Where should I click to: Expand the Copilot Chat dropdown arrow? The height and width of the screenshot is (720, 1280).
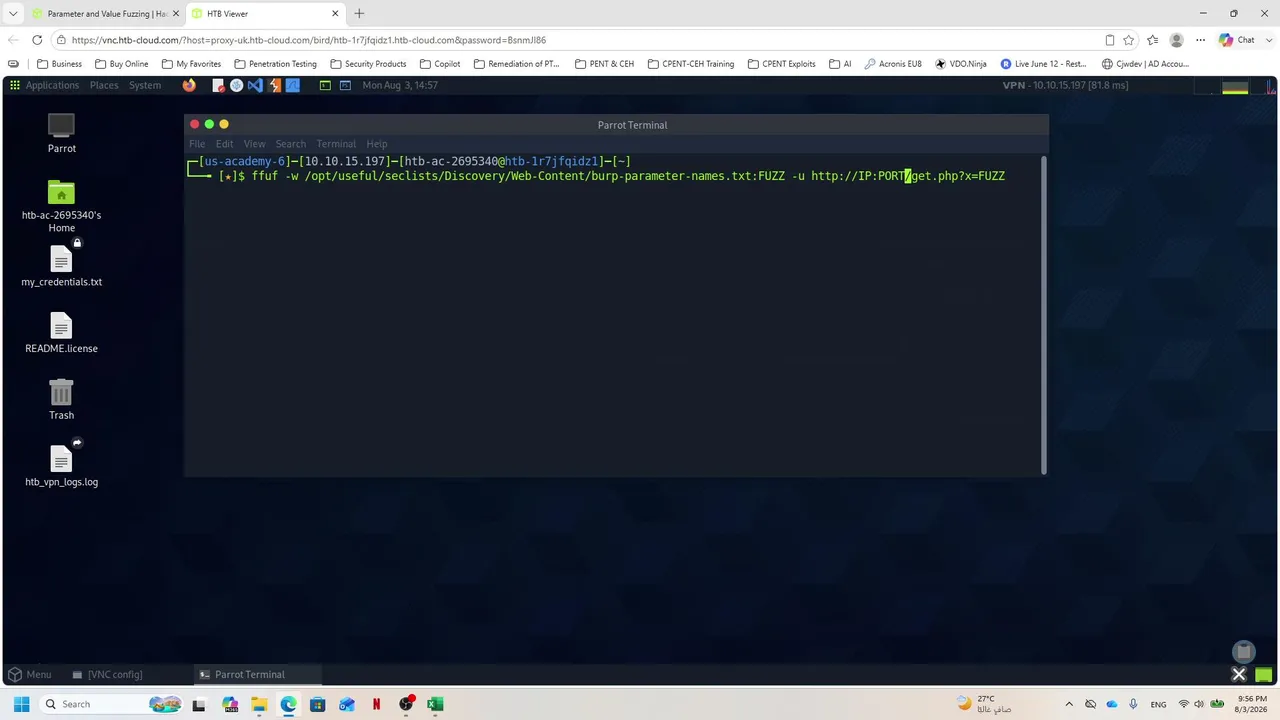[x=1267, y=40]
